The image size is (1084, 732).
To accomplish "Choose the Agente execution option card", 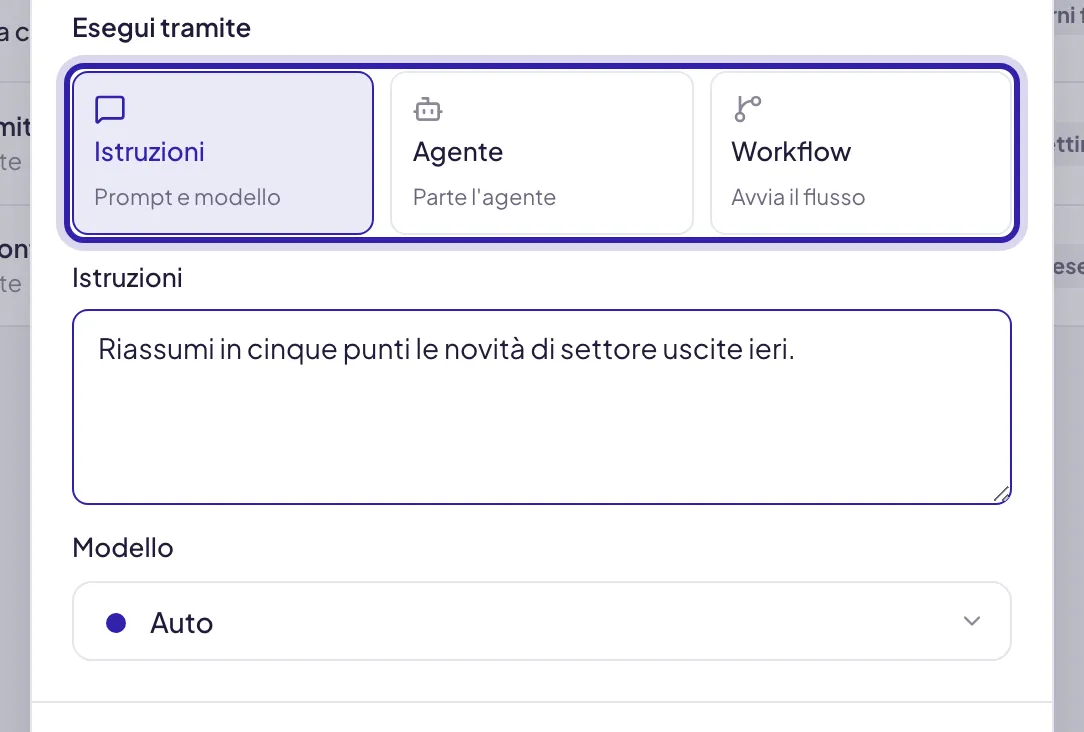I will 541,153.
